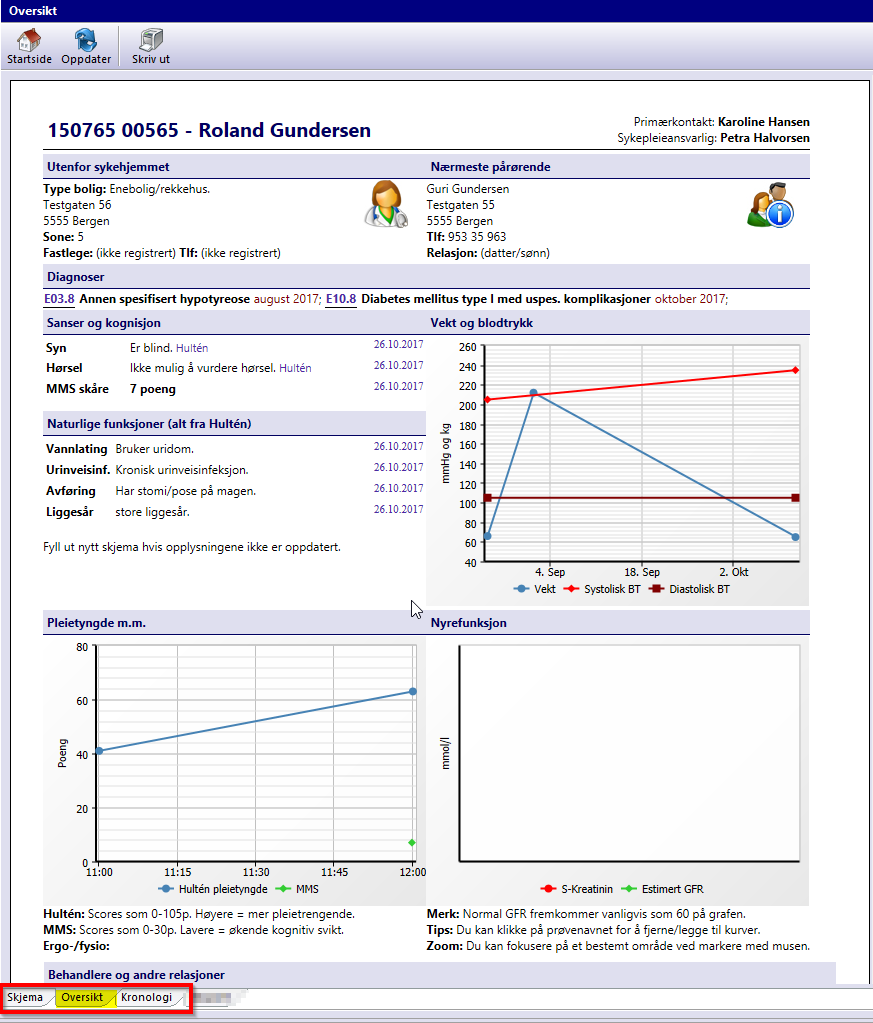The width and height of the screenshot is (873, 1023).
Task: Click patient name 150765 00565 - Roland Gundersen
Action: coord(209,130)
